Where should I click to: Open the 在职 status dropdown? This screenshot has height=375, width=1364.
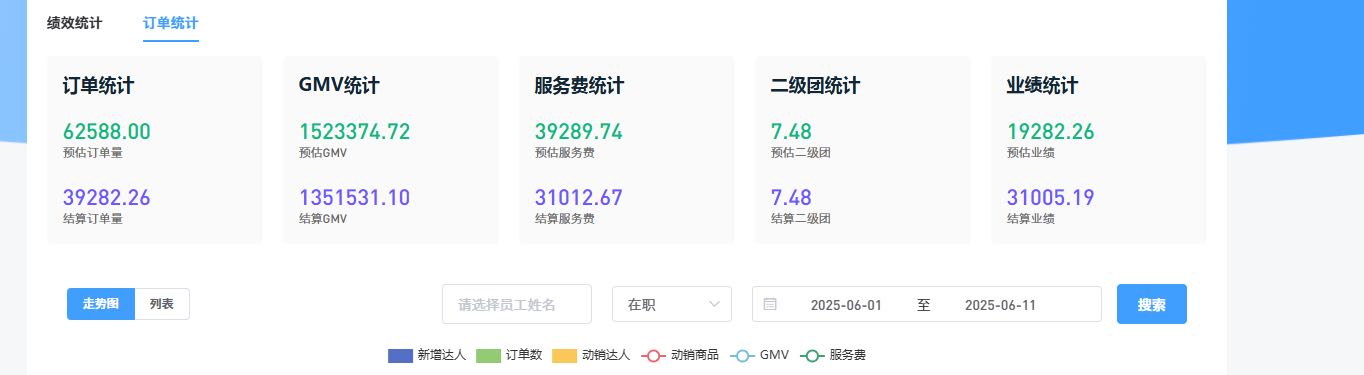click(672, 304)
